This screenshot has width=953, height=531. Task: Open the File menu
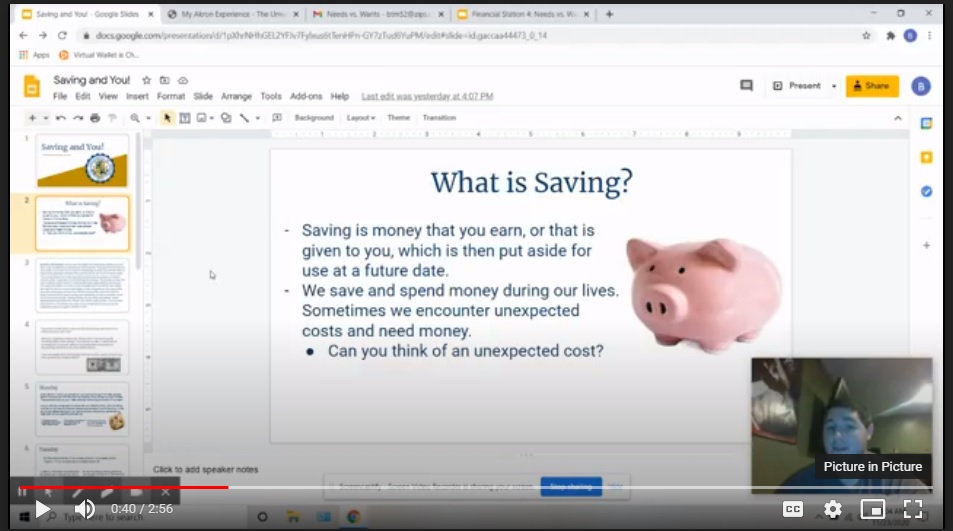(x=60, y=96)
